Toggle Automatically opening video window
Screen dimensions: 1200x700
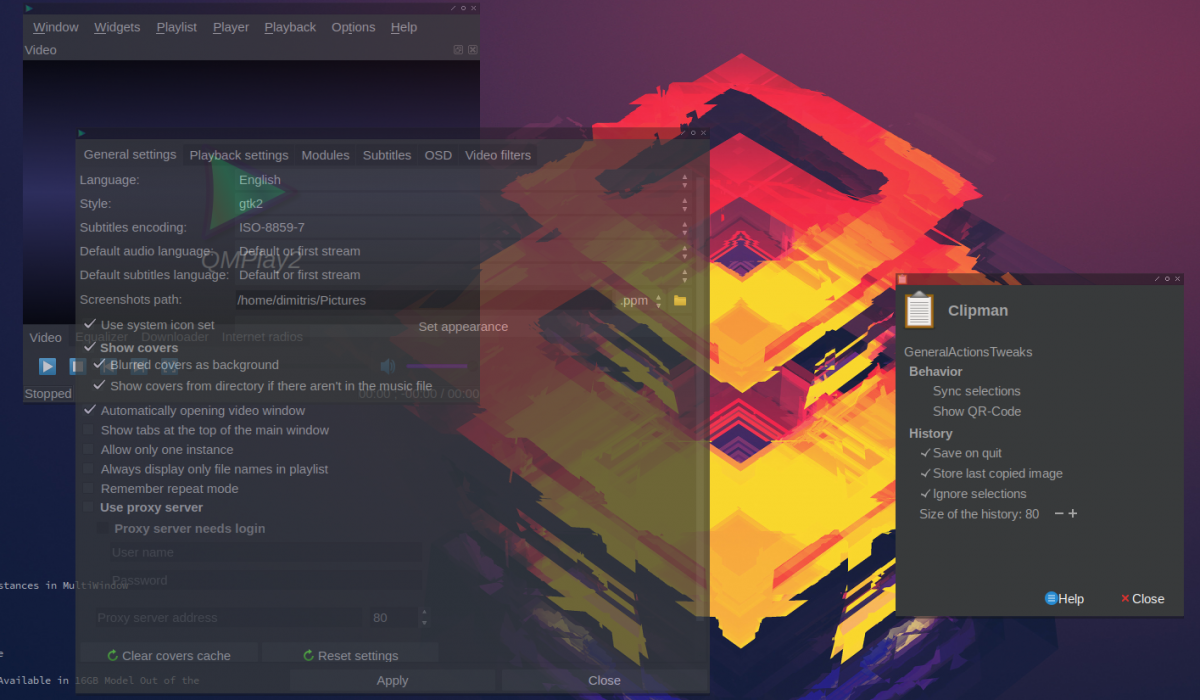point(90,410)
